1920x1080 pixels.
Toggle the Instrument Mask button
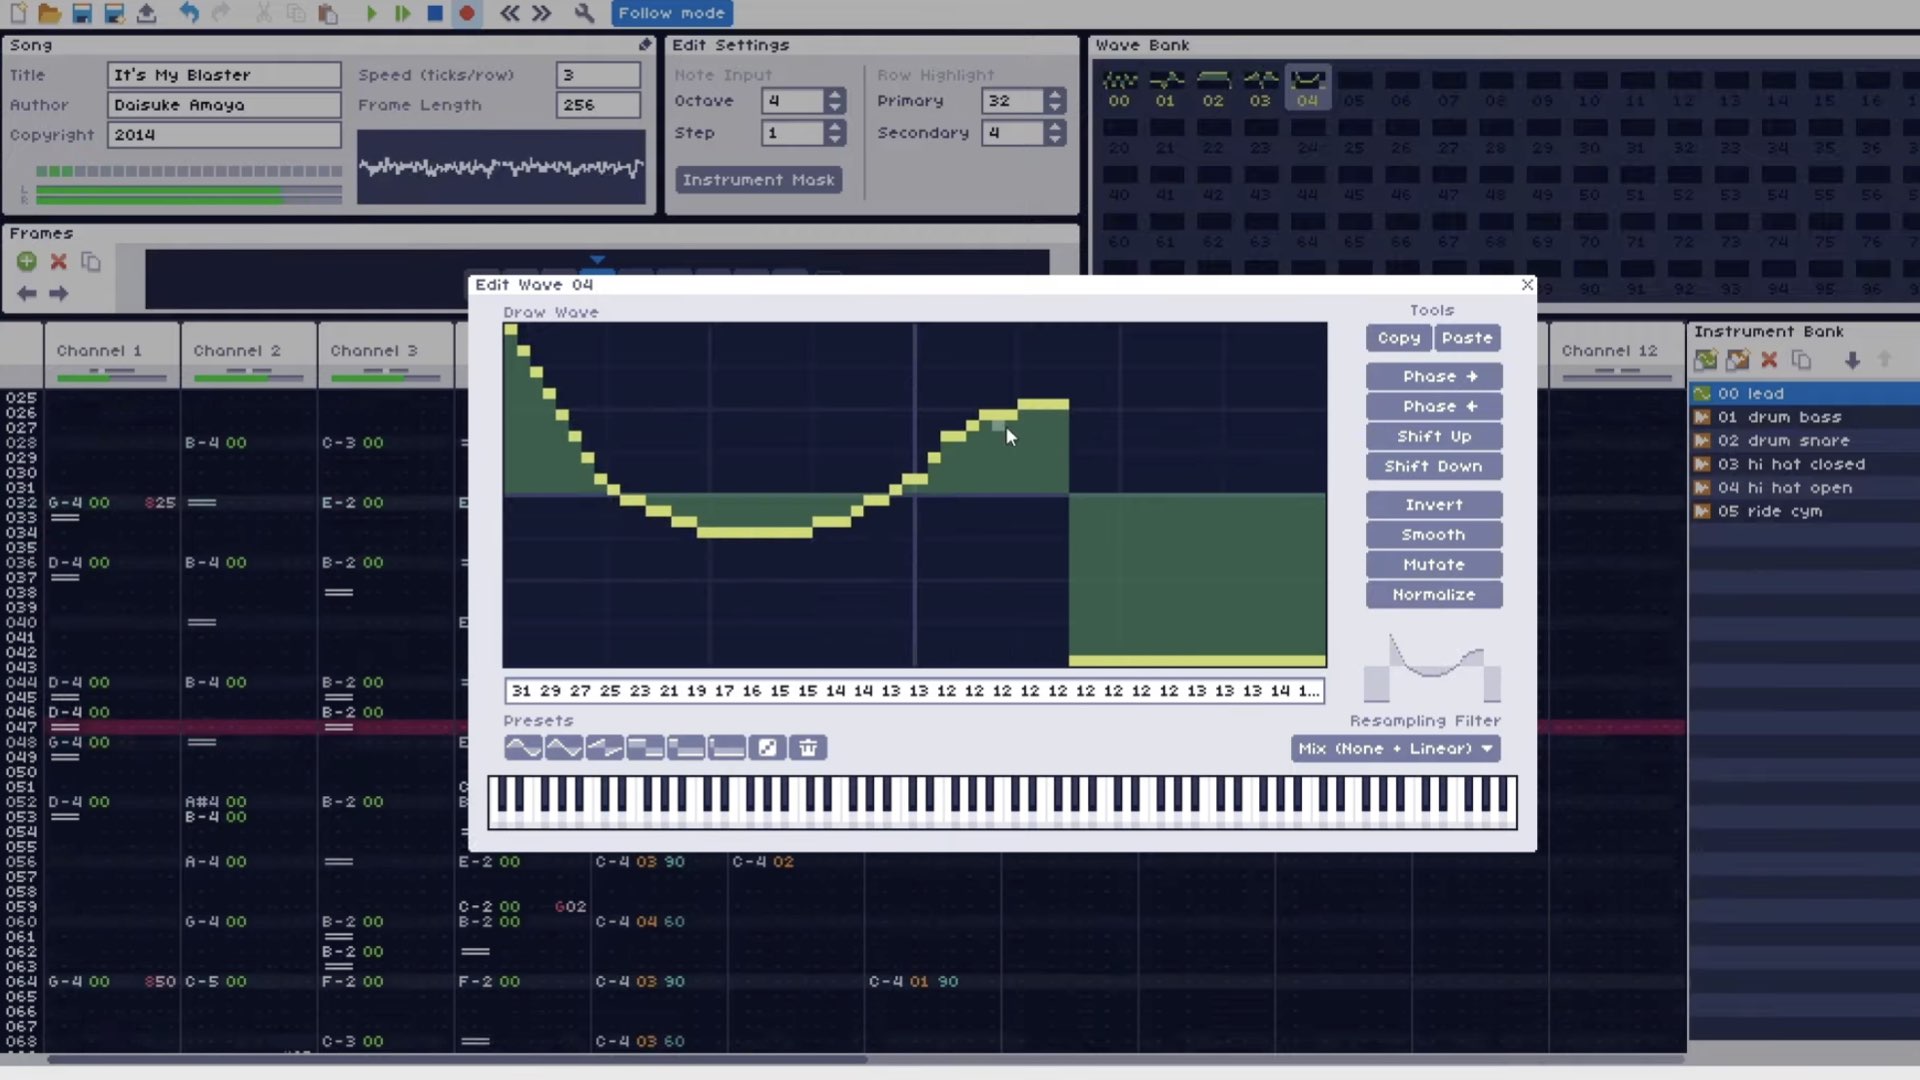click(758, 180)
